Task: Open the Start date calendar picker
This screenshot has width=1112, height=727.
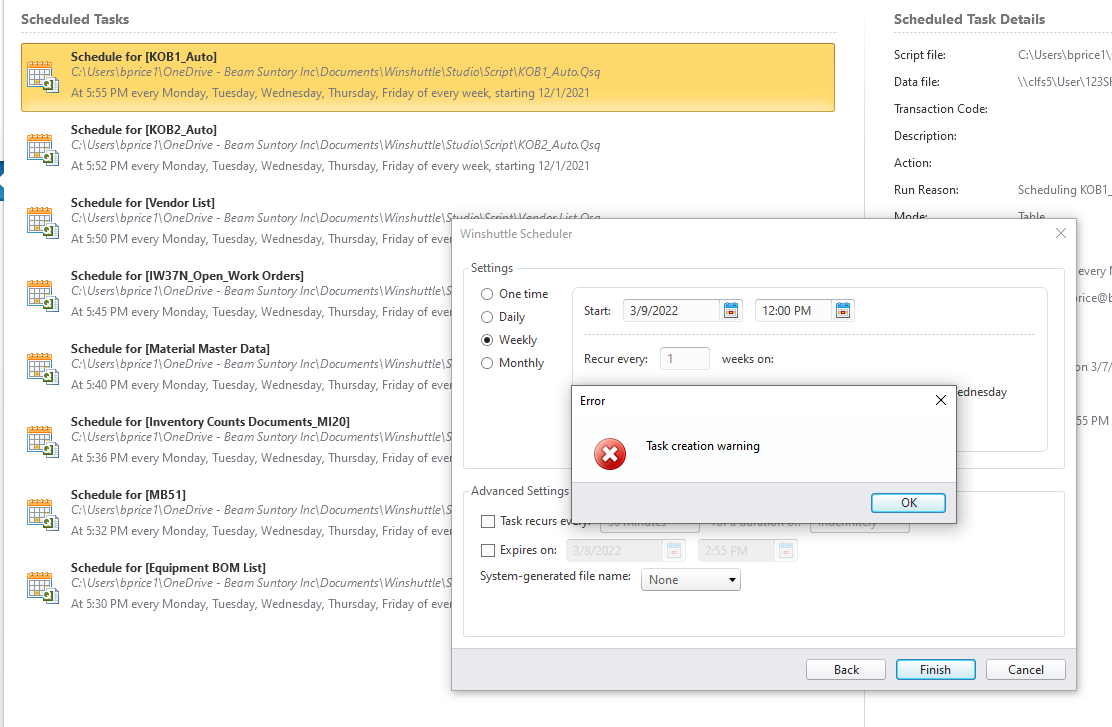Action: pos(731,310)
